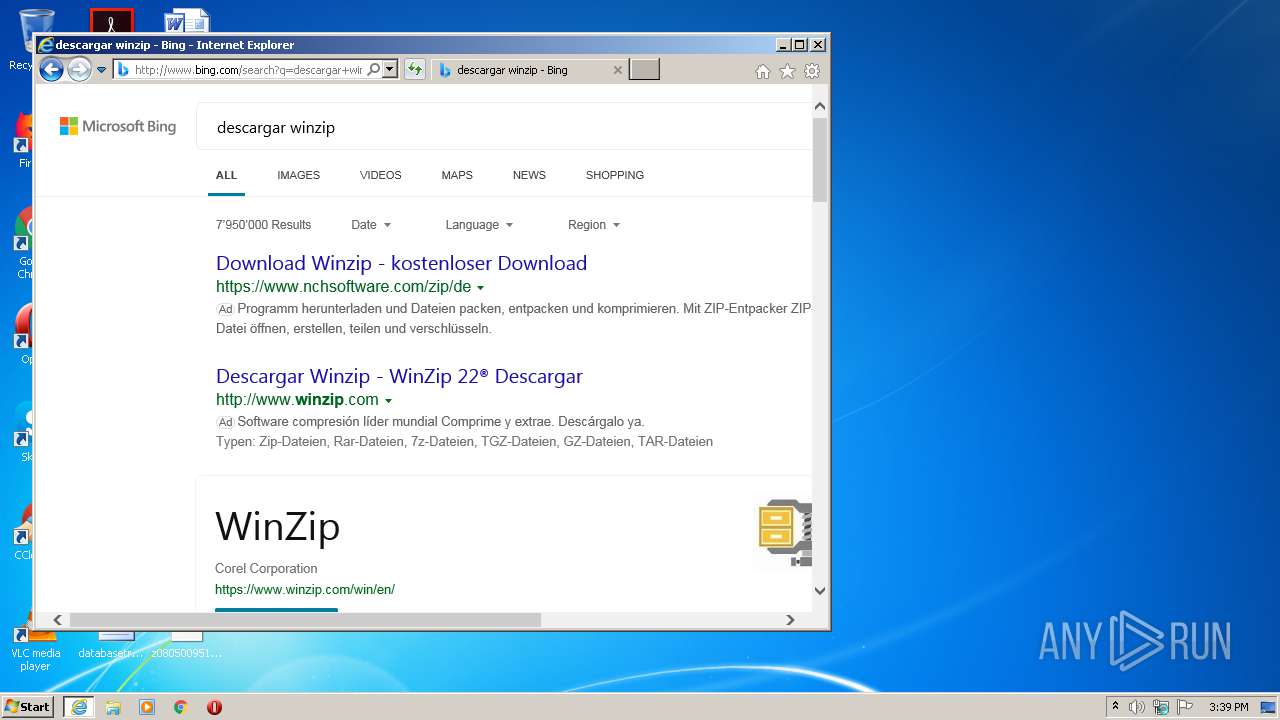Image resolution: width=1280 pixels, height=720 pixels.
Task: Expand the Language filter dropdown
Action: pyautogui.click(x=479, y=225)
